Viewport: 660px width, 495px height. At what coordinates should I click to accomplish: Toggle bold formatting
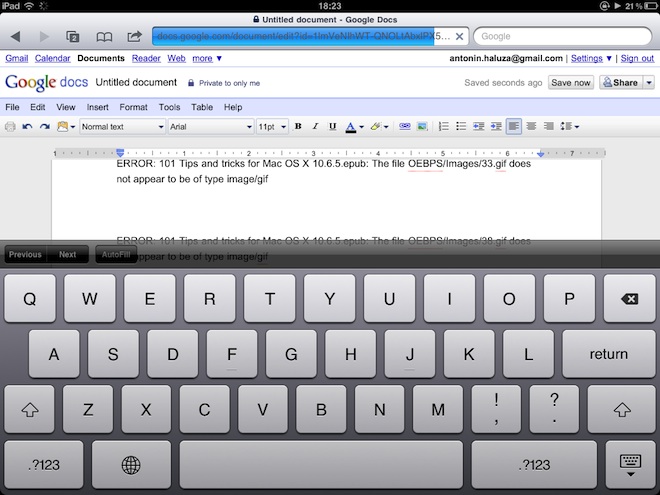(298, 126)
